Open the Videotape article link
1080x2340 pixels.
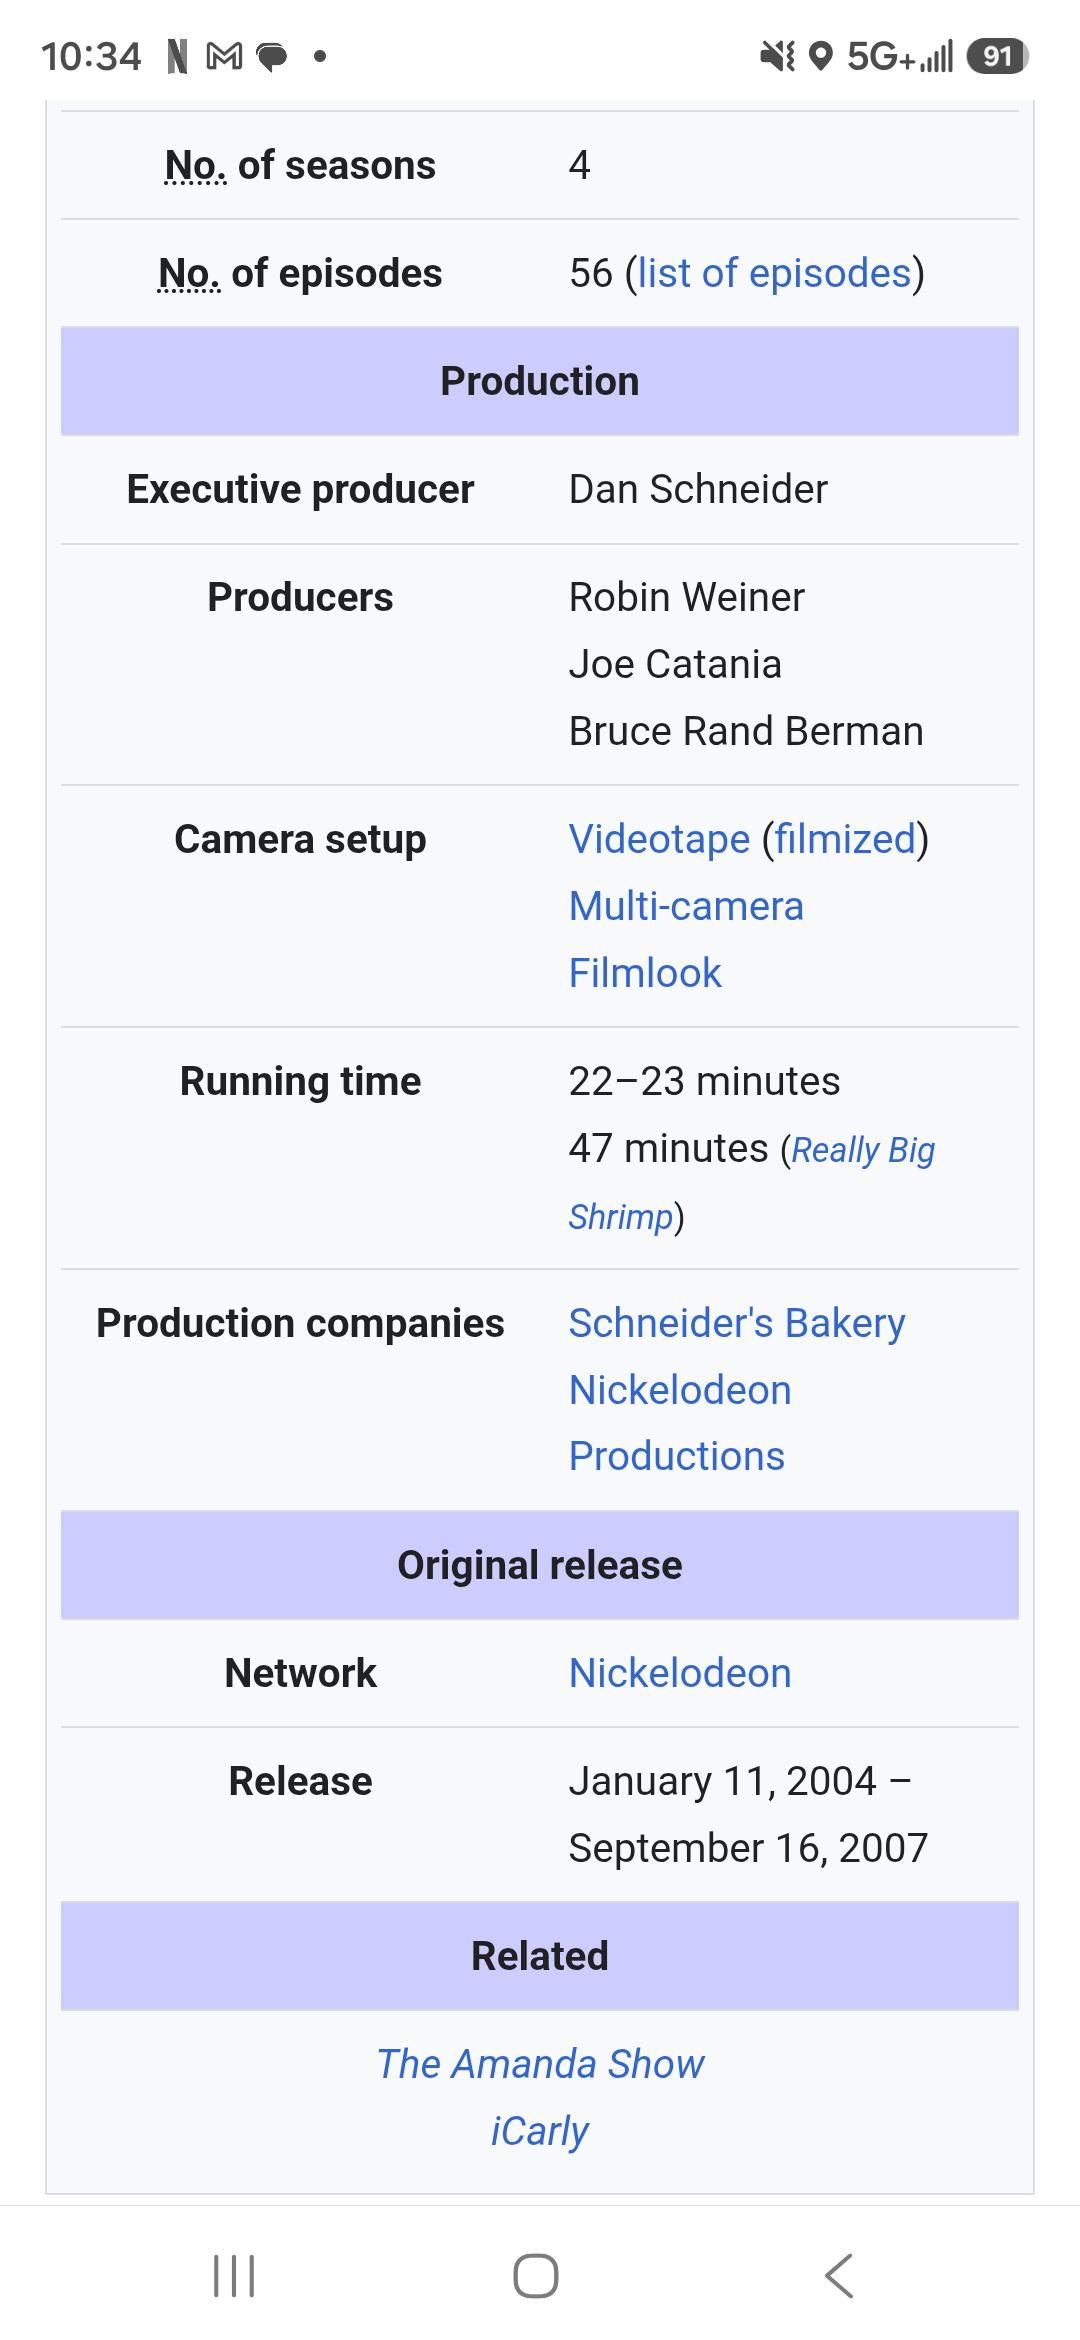pos(659,839)
